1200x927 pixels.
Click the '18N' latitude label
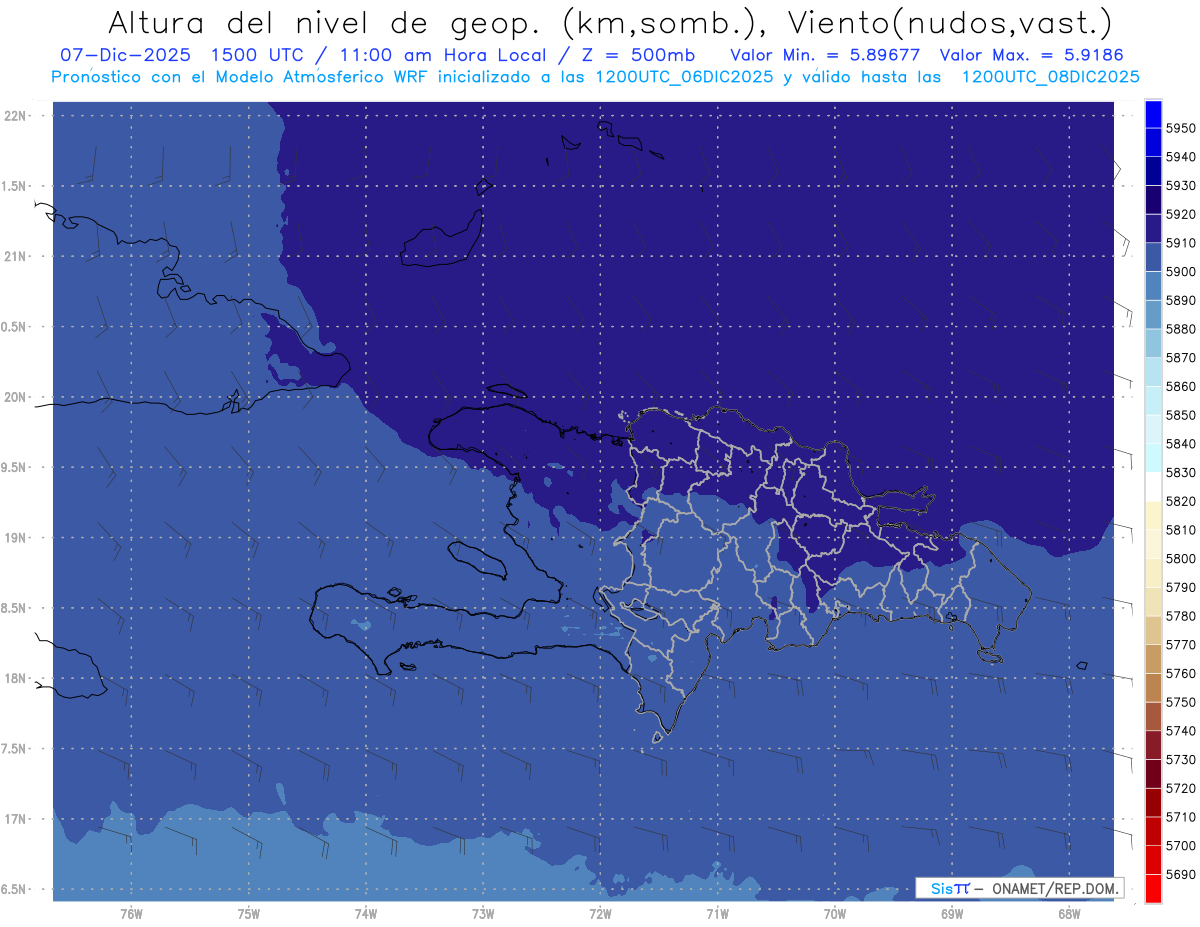point(16,678)
